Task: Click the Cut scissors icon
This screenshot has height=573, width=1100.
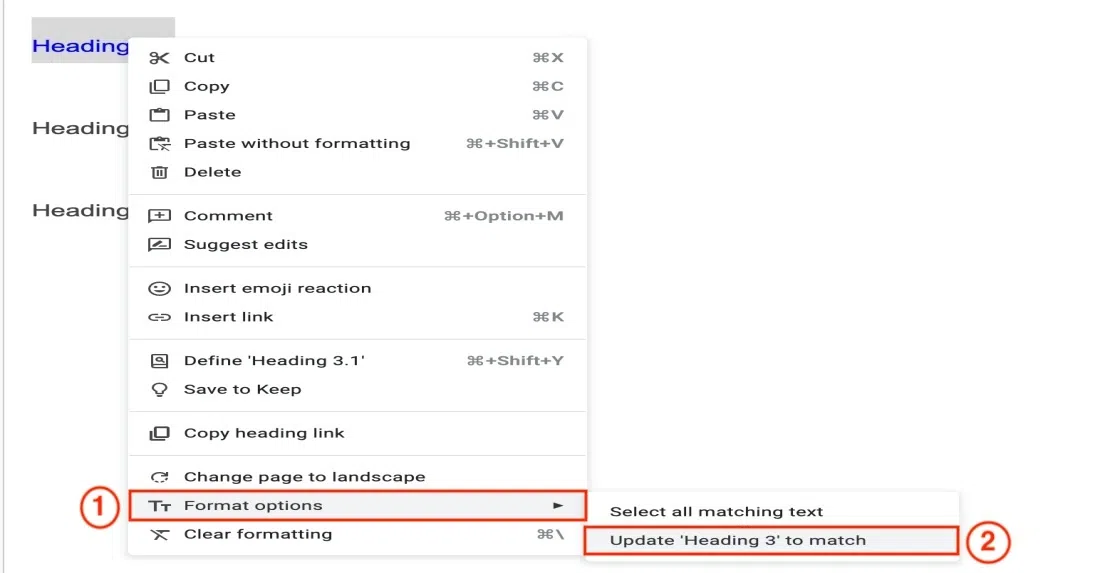Action: pyautogui.click(x=159, y=58)
